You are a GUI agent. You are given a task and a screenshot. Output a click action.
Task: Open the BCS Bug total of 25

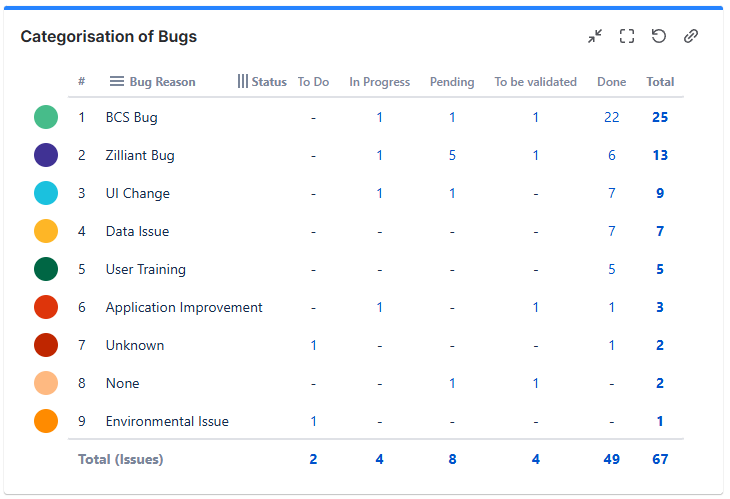coord(660,117)
